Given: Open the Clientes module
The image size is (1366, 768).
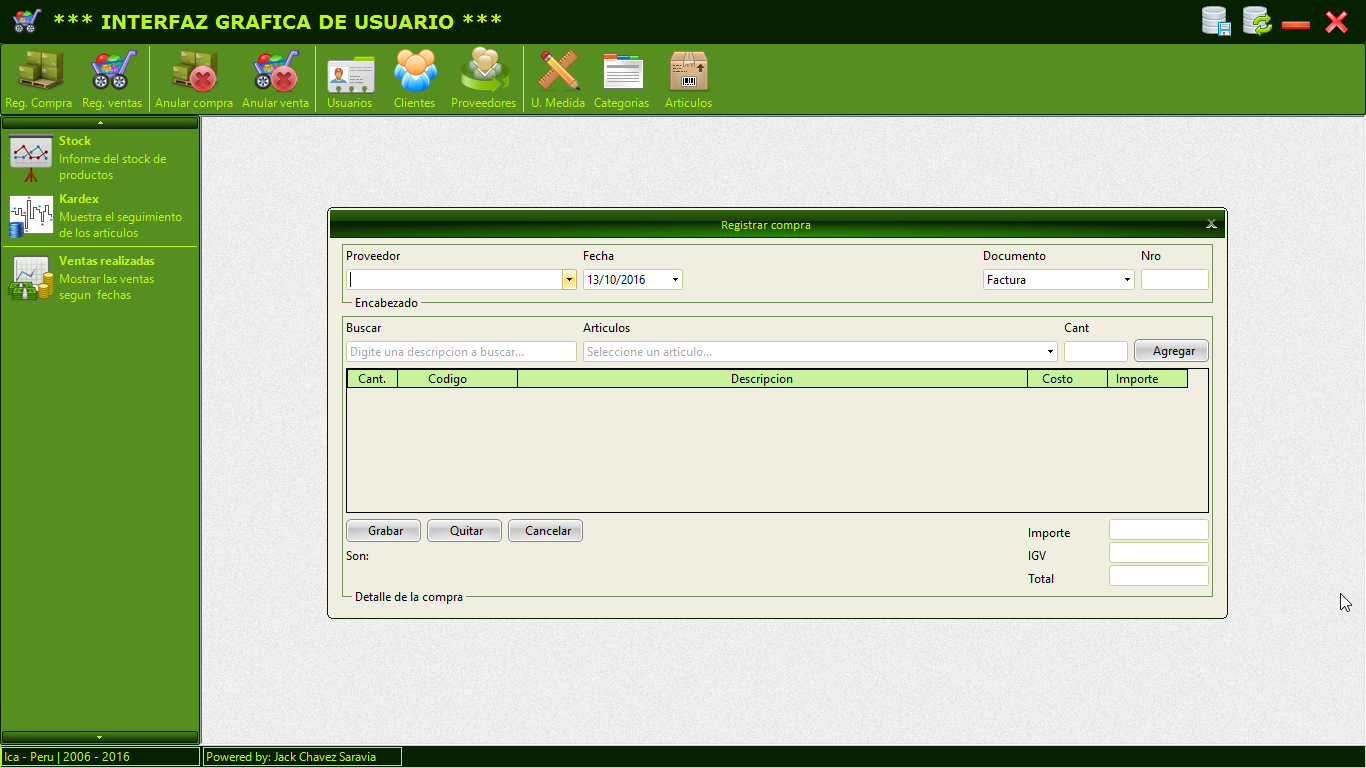Looking at the screenshot, I should point(415,79).
